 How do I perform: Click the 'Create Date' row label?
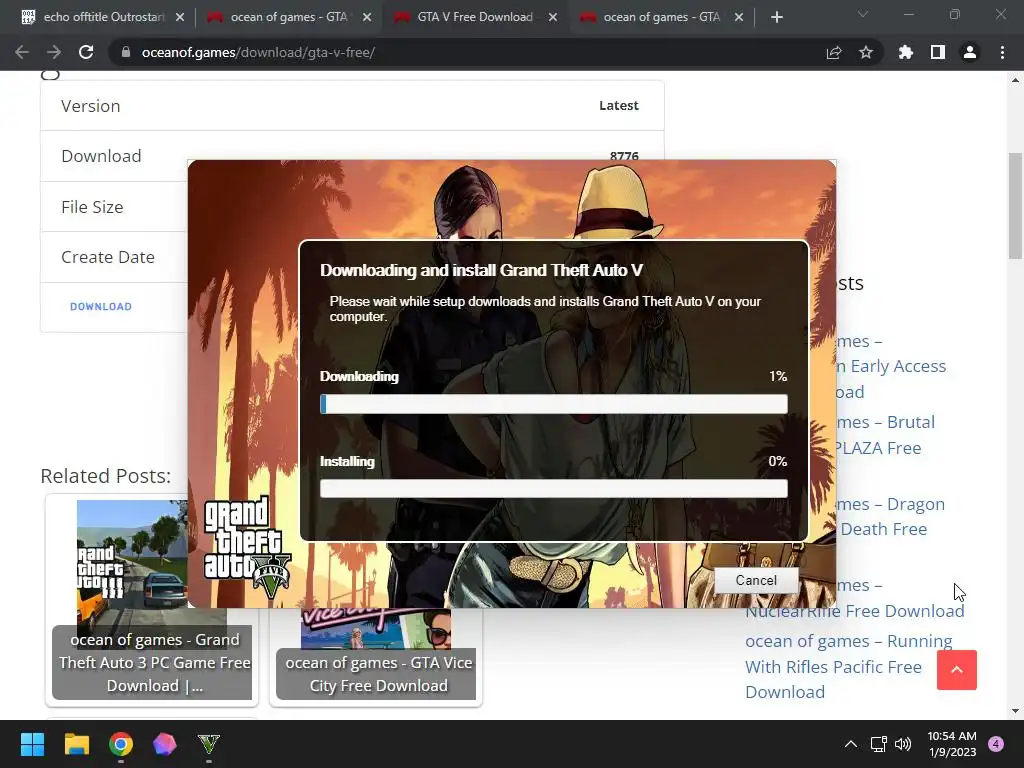click(108, 257)
